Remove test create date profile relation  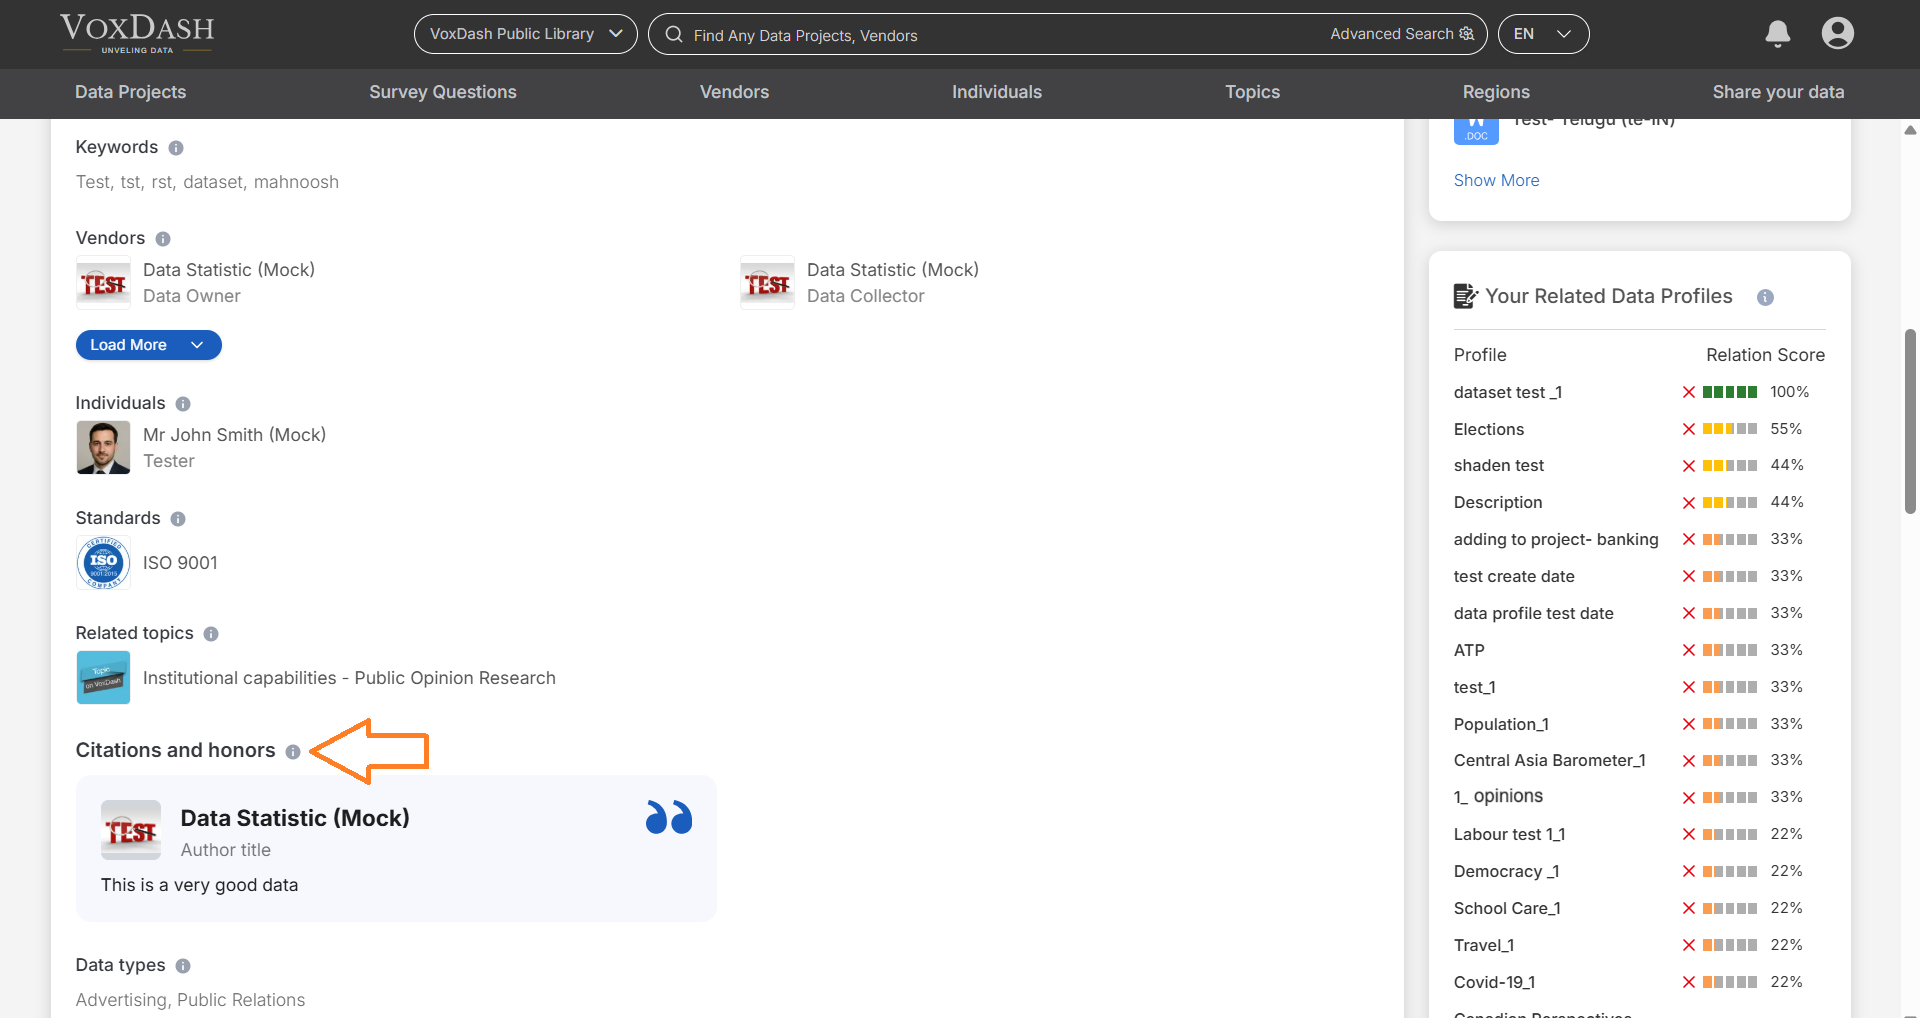click(1689, 576)
